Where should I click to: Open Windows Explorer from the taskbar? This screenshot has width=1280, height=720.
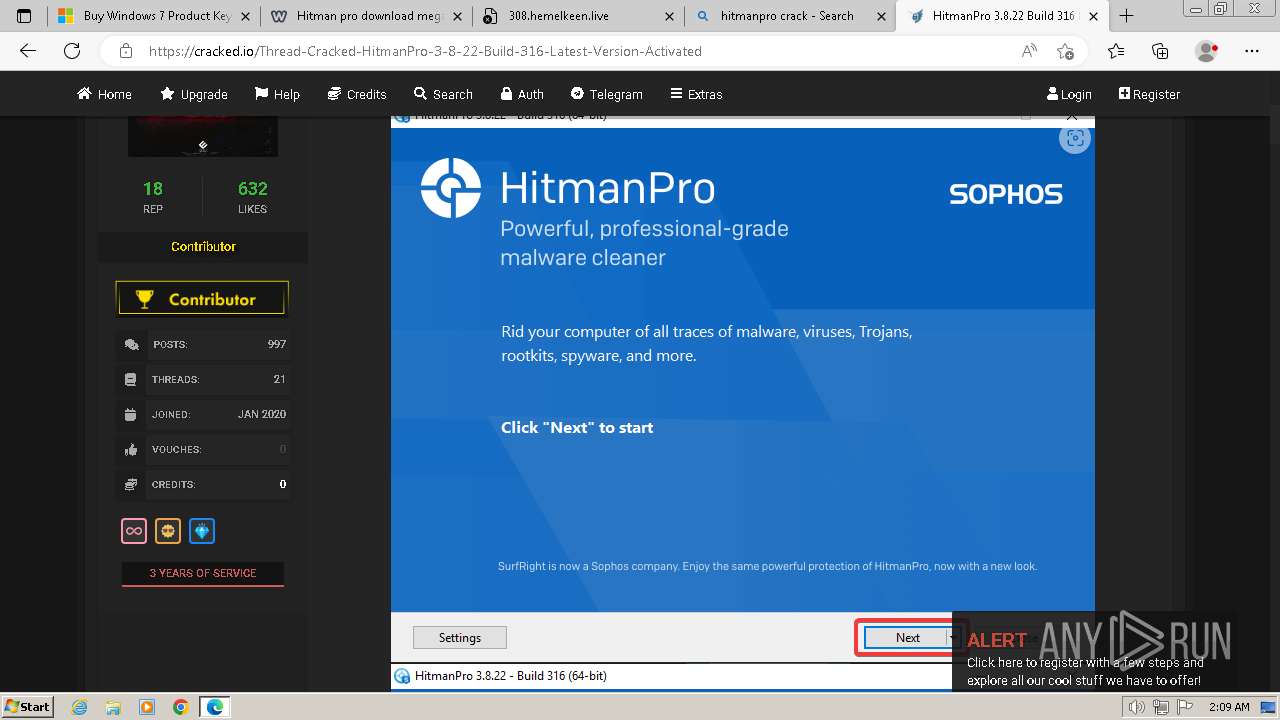click(x=113, y=707)
